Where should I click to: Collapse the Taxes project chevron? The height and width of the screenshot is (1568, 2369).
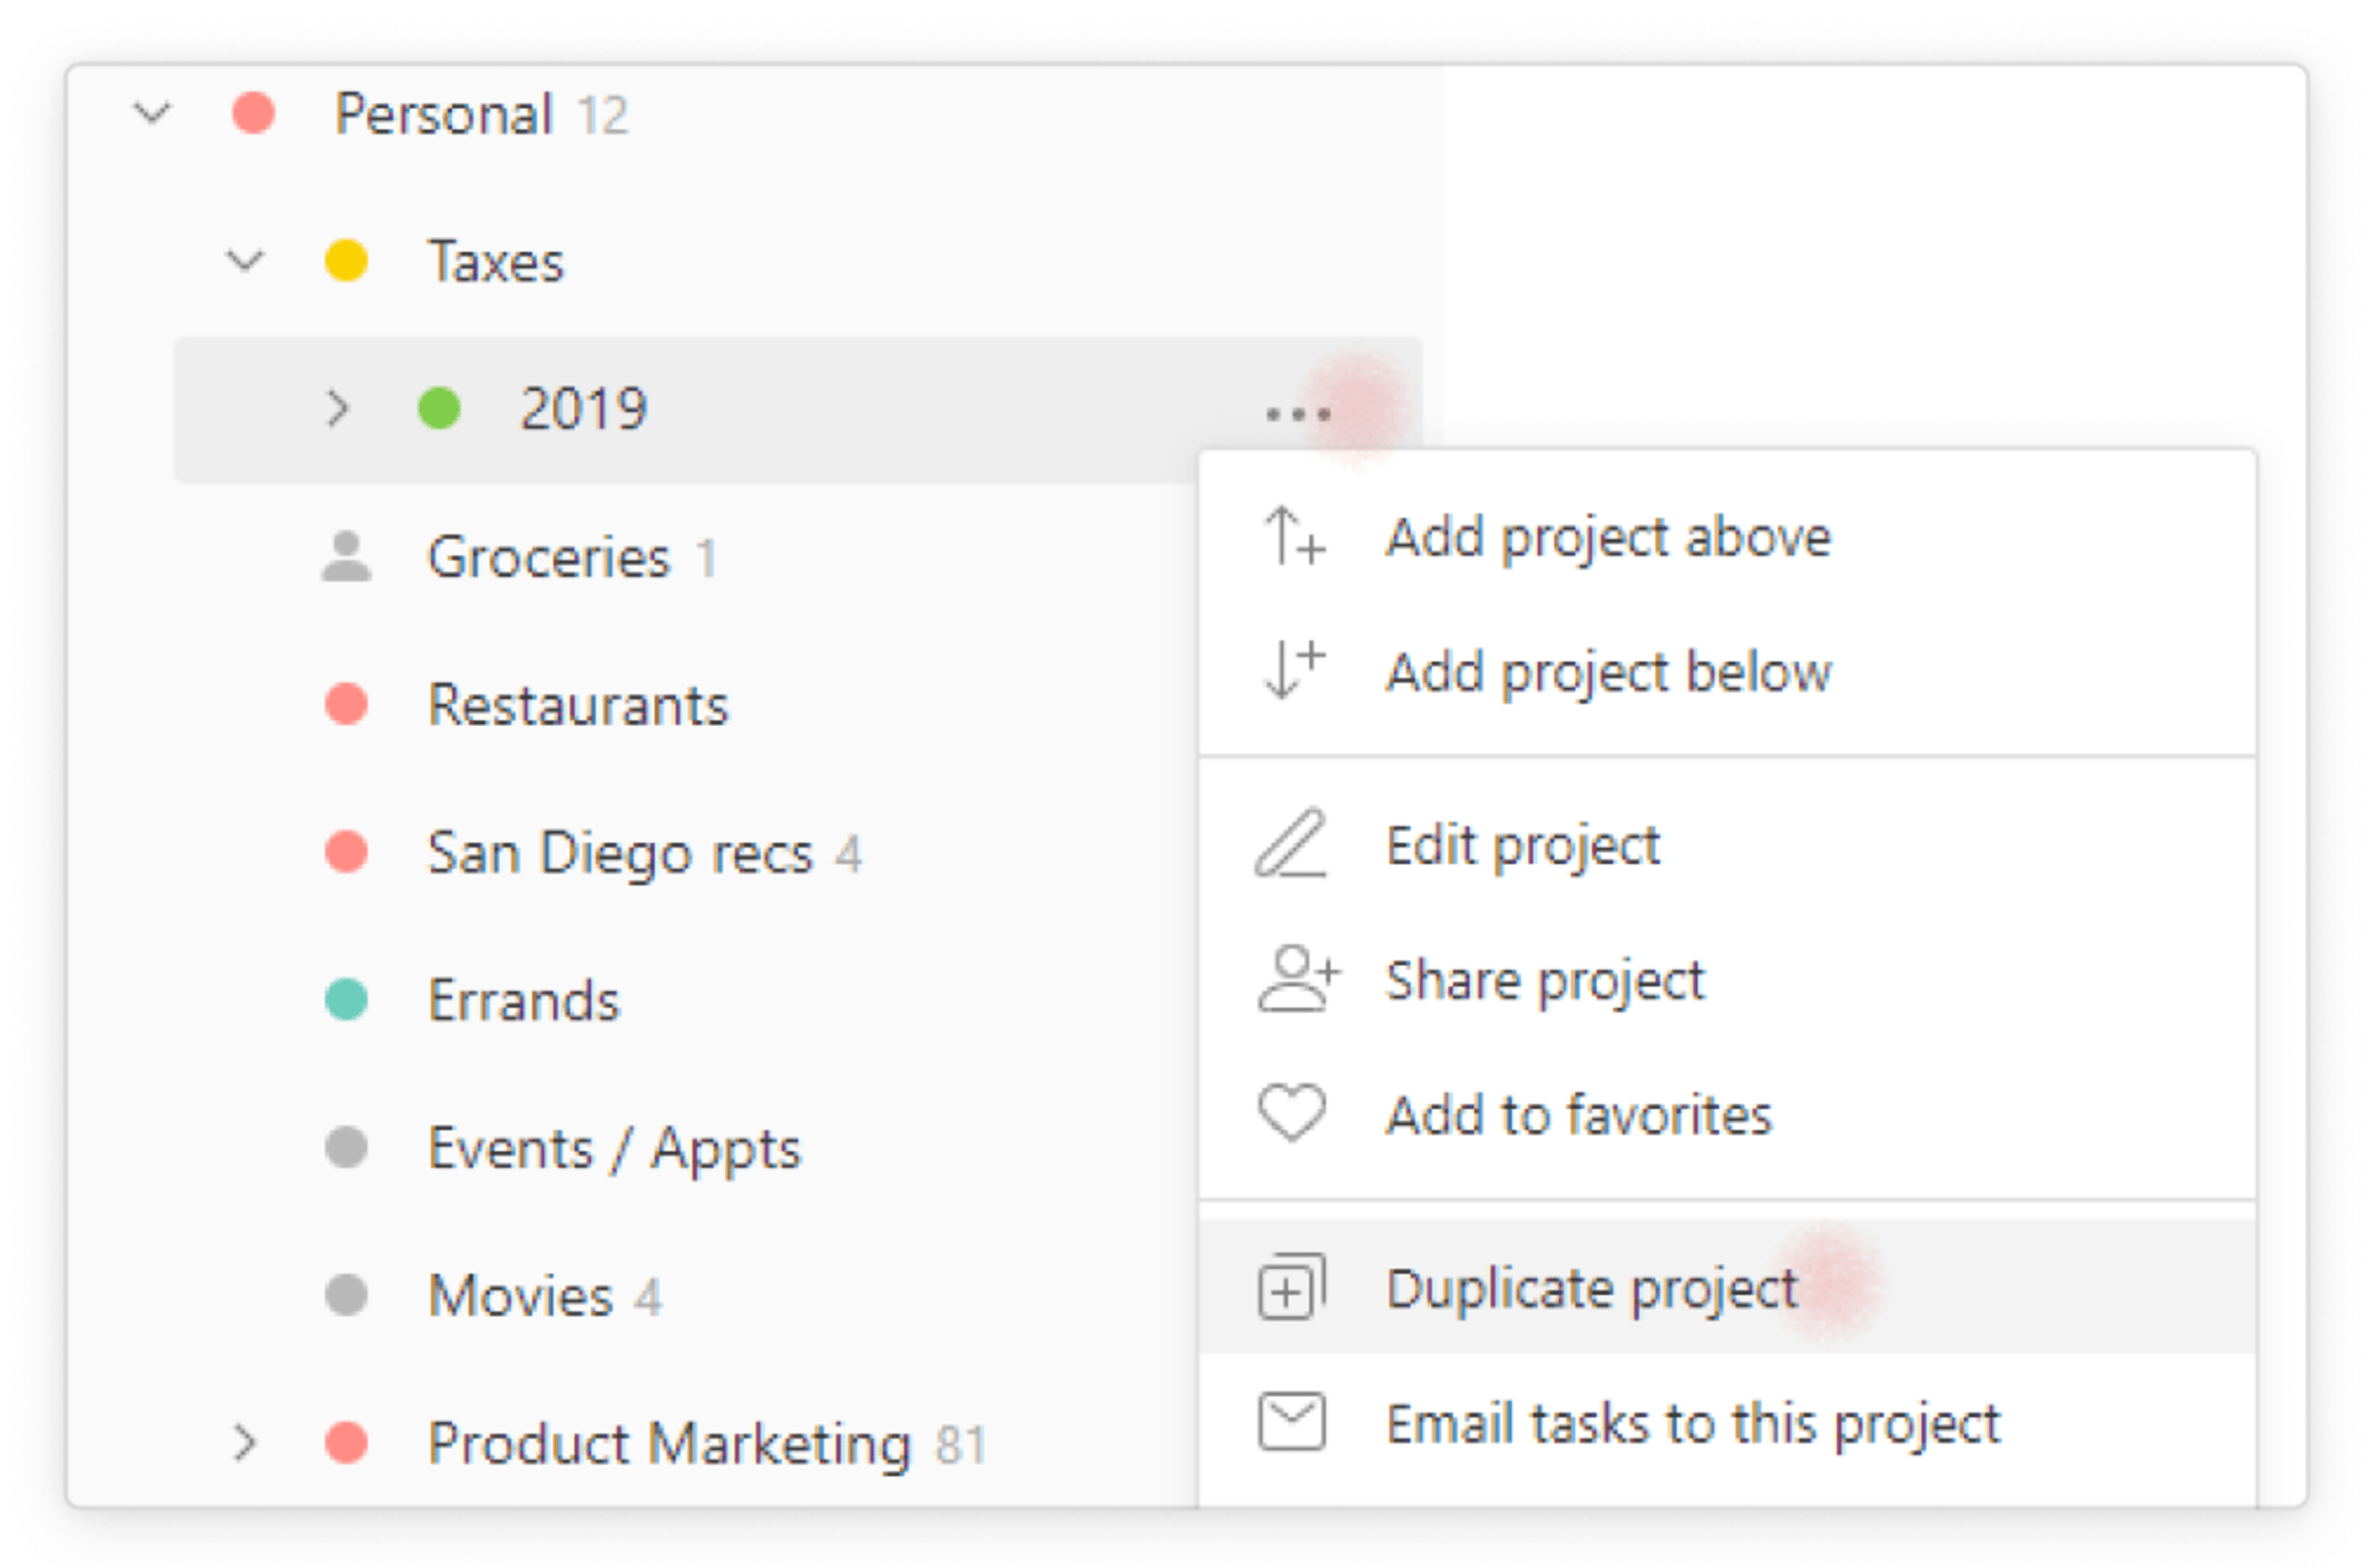pyautogui.click(x=245, y=260)
